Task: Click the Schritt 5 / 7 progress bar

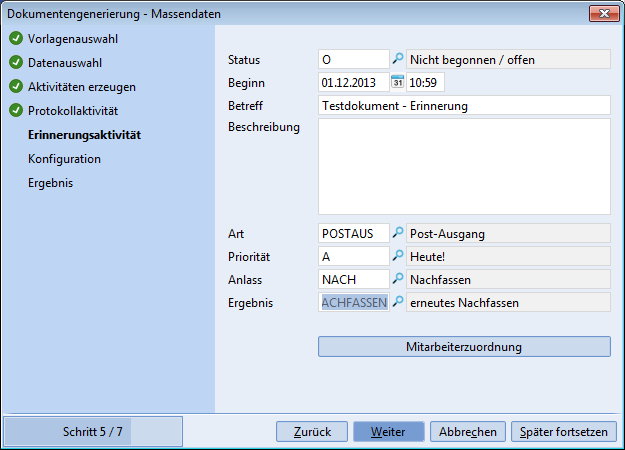Action: 93,432
